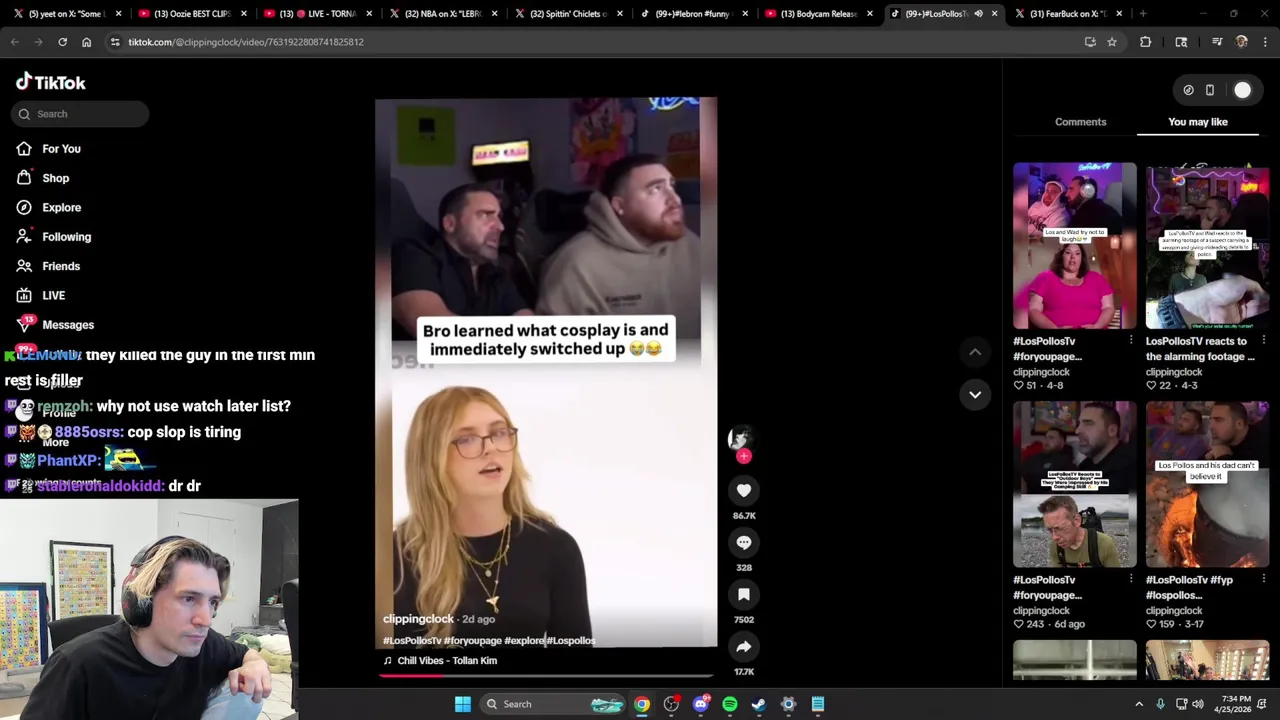Screen dimensions: 1280x720
Task: Open the white profile avatar circle
Action: pyautogui.click(x=1242, y=90)
